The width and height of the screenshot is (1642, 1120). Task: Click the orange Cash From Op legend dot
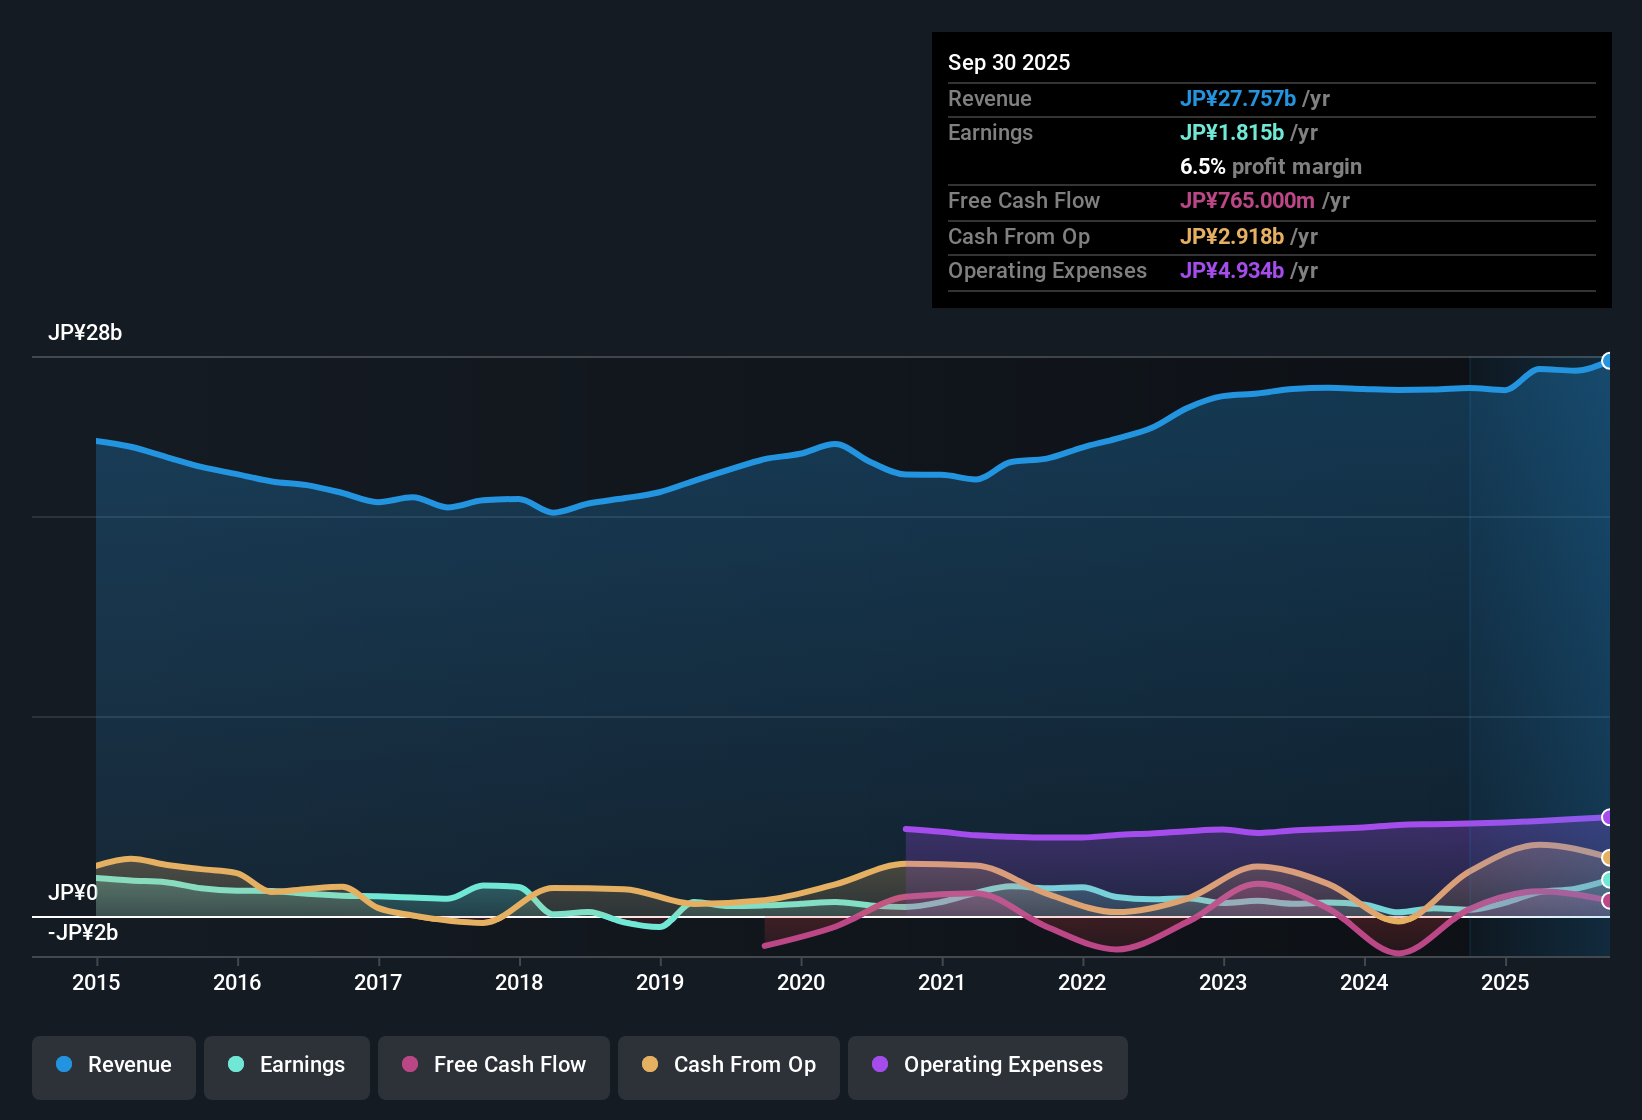click(650, 1065)
